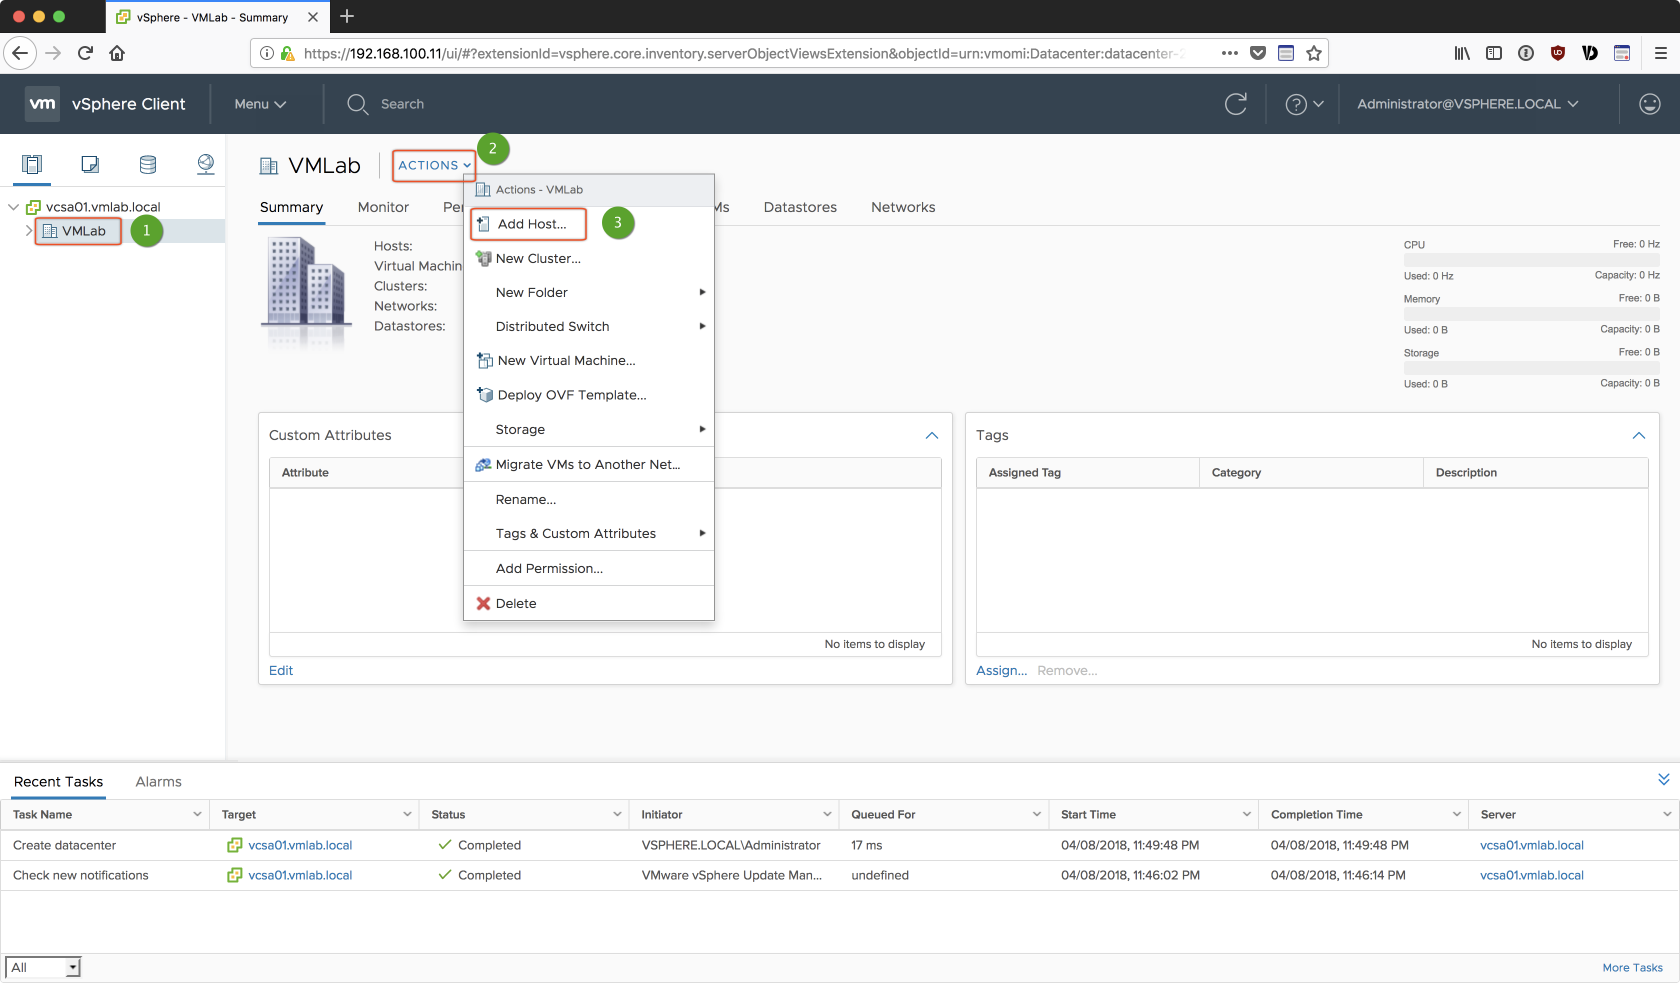Collapse the Recent Tasks panel
Image resolution: width=1680 pixels, height=983 pixels.
pos(1663,779)
